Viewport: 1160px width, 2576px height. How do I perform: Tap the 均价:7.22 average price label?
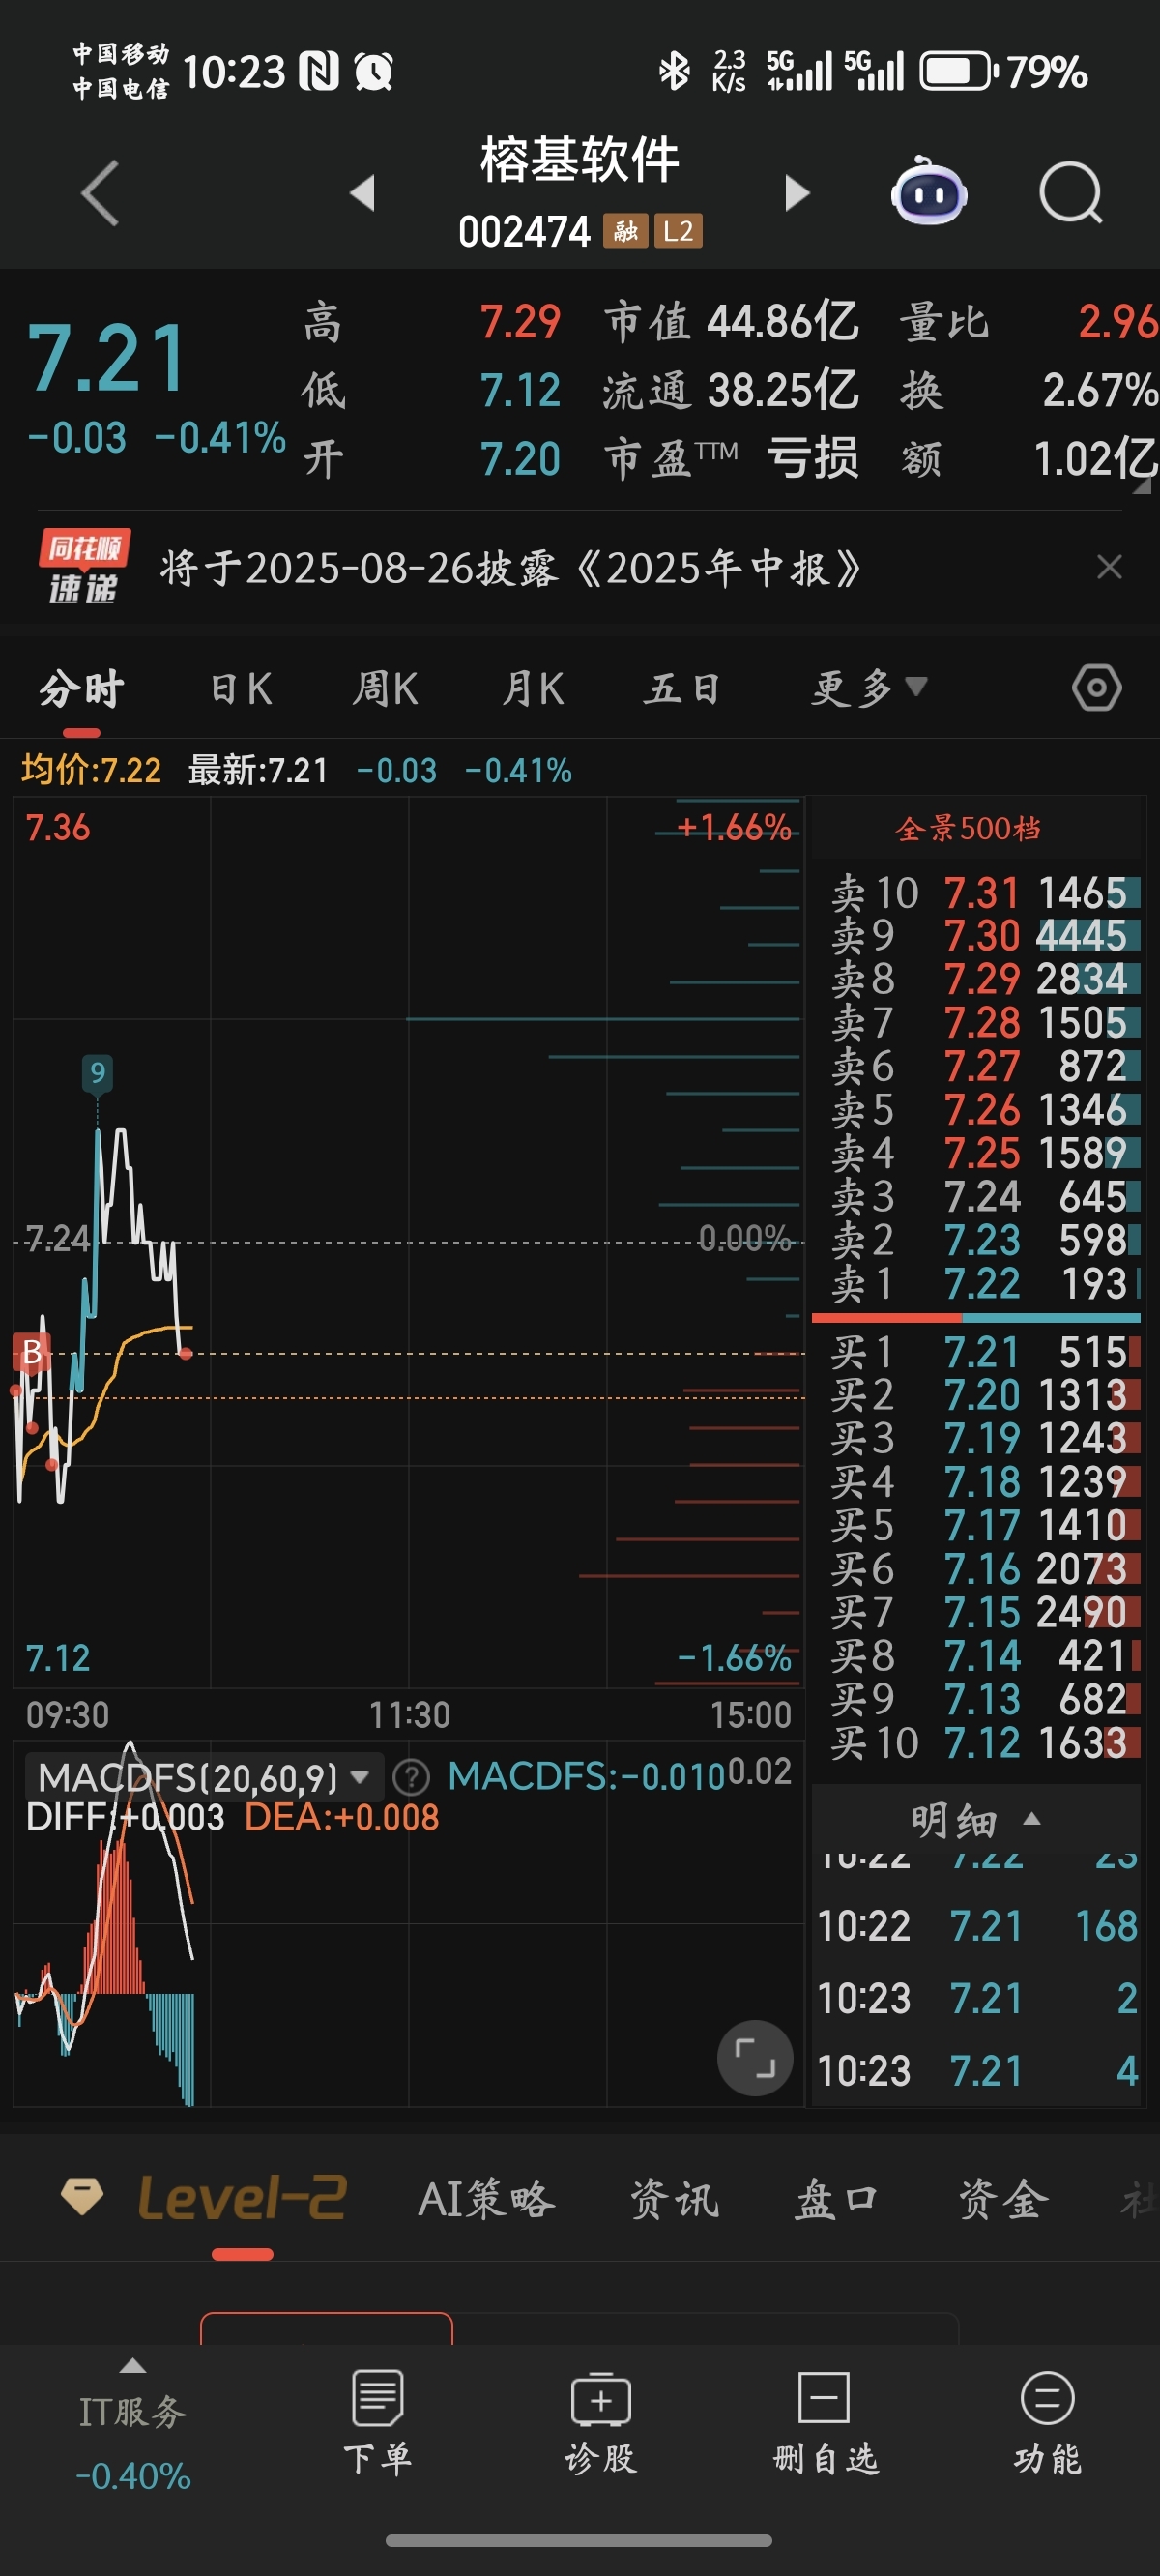pyautogui.click(x=91, y=771)
